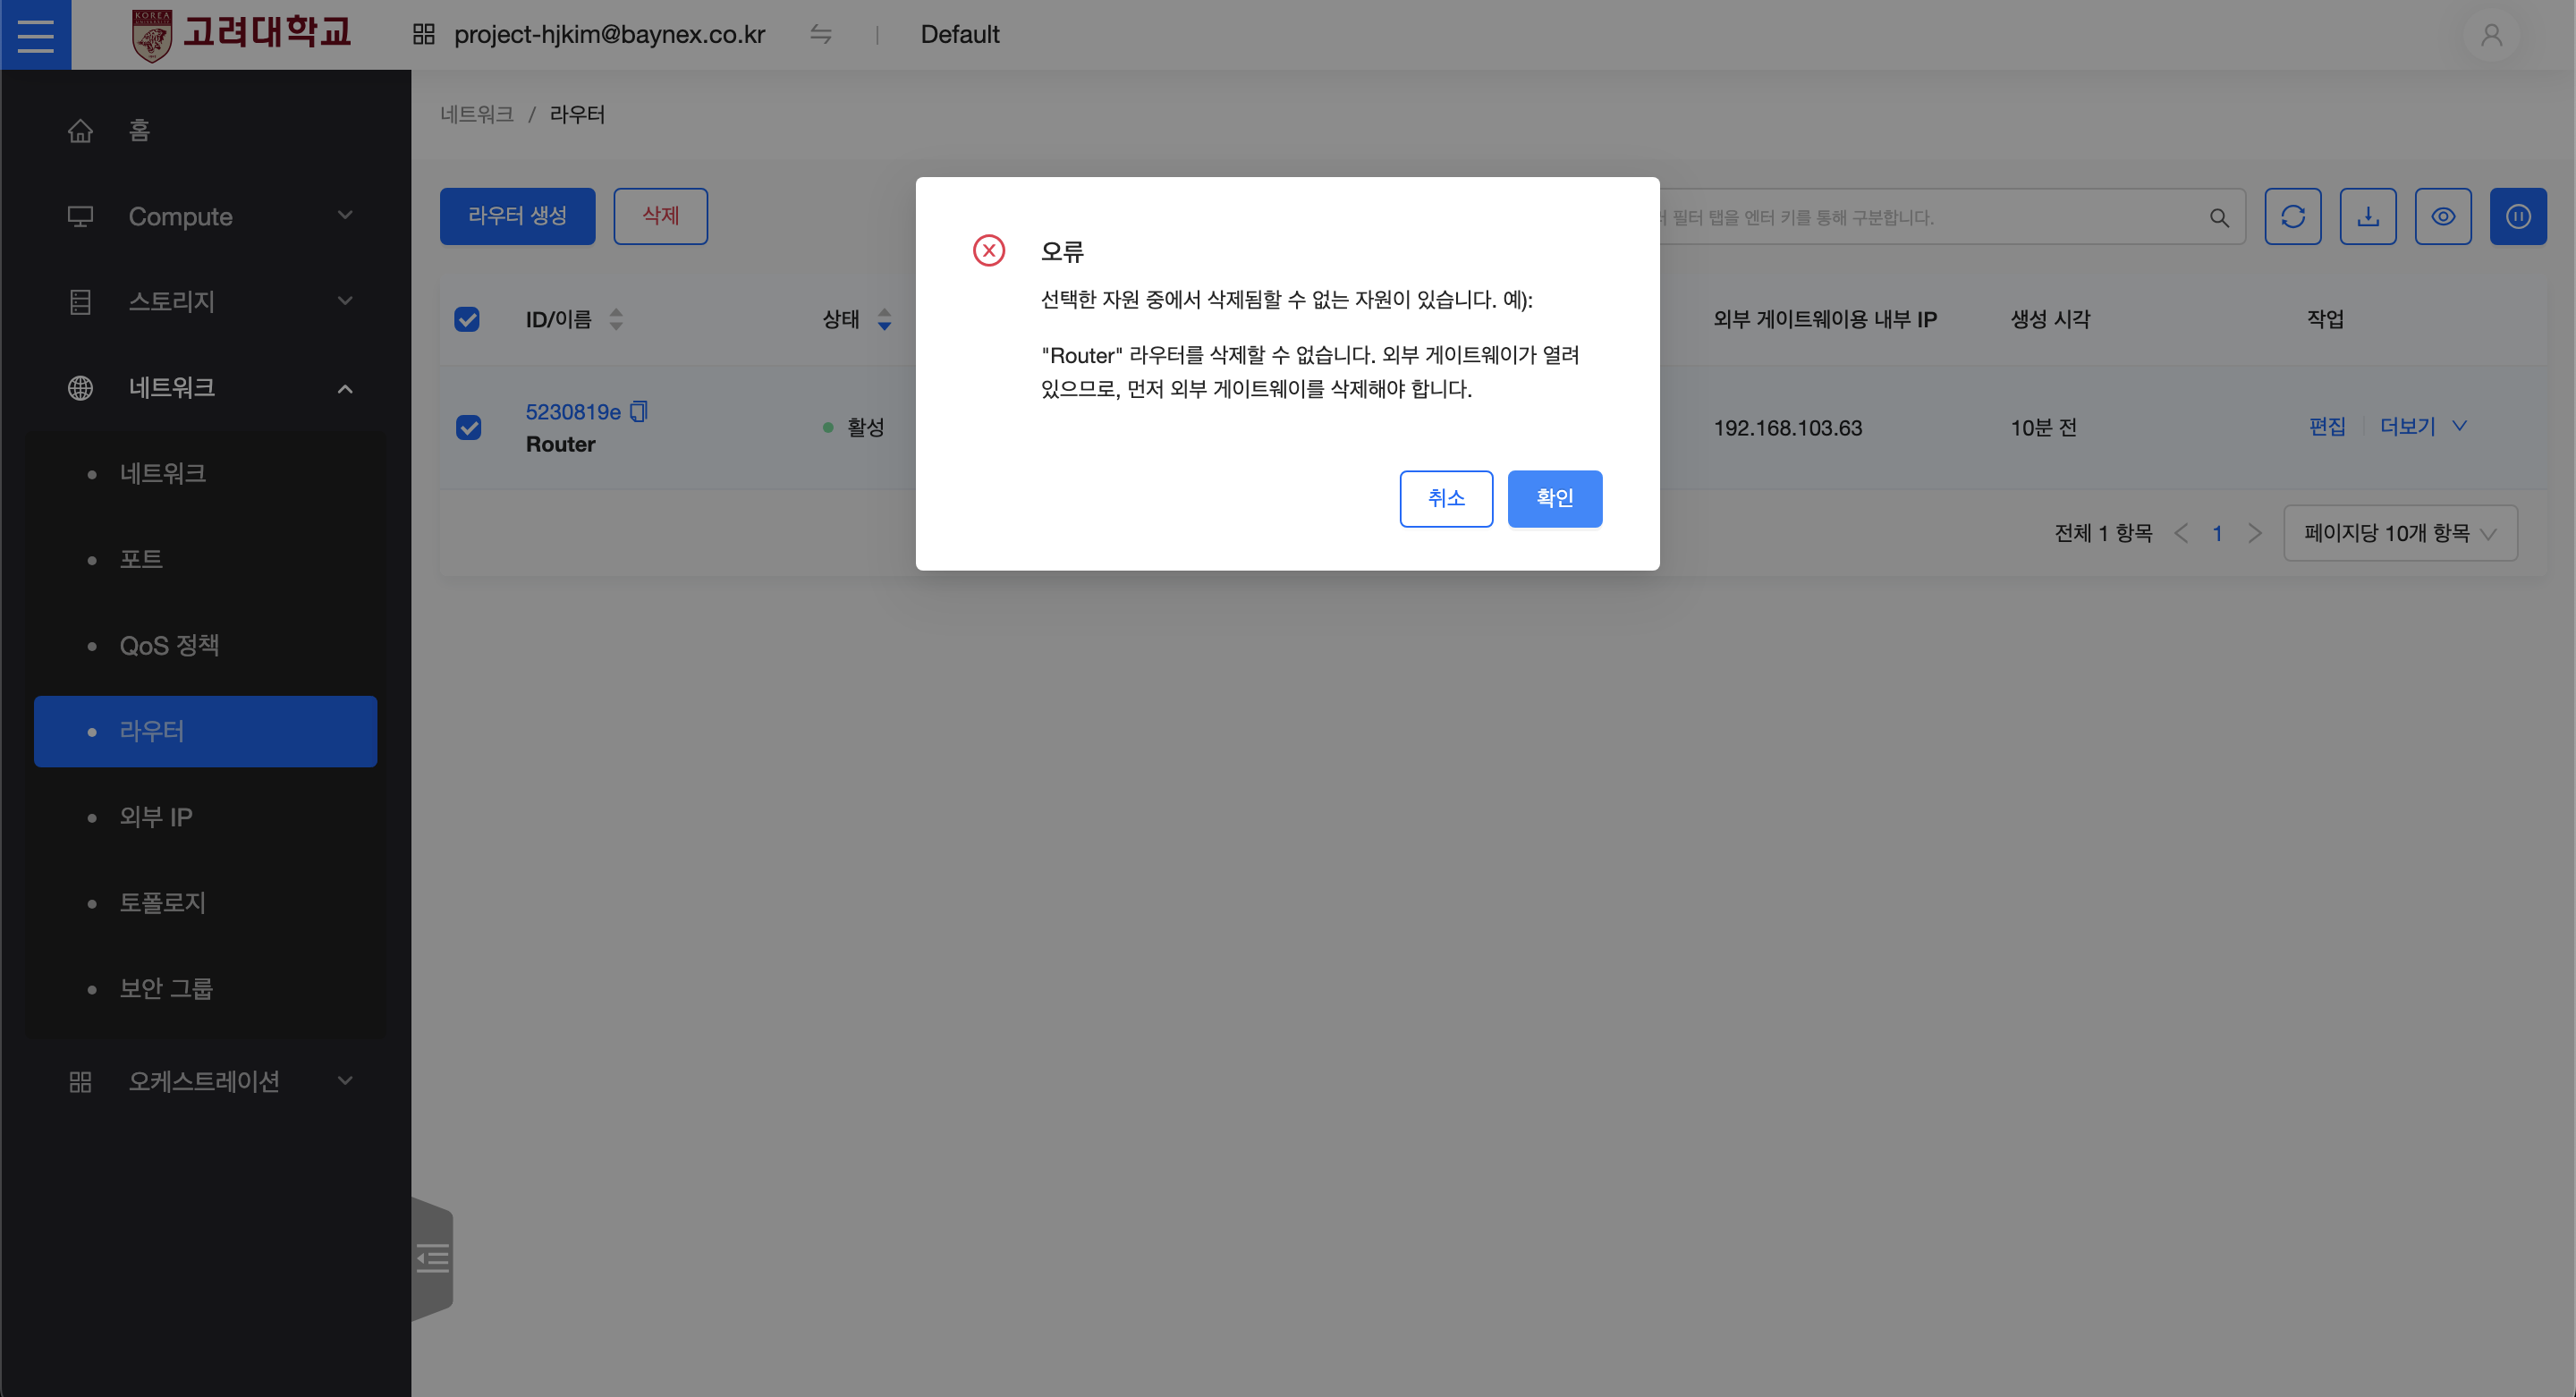Click the Korea University logo
Screen dimensions: 2576x1397
242,35
